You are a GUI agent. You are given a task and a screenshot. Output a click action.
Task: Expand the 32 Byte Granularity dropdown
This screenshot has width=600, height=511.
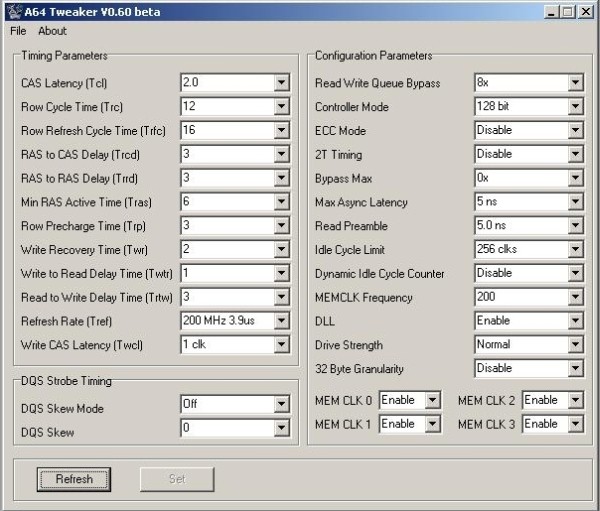(x=575, y=368)
